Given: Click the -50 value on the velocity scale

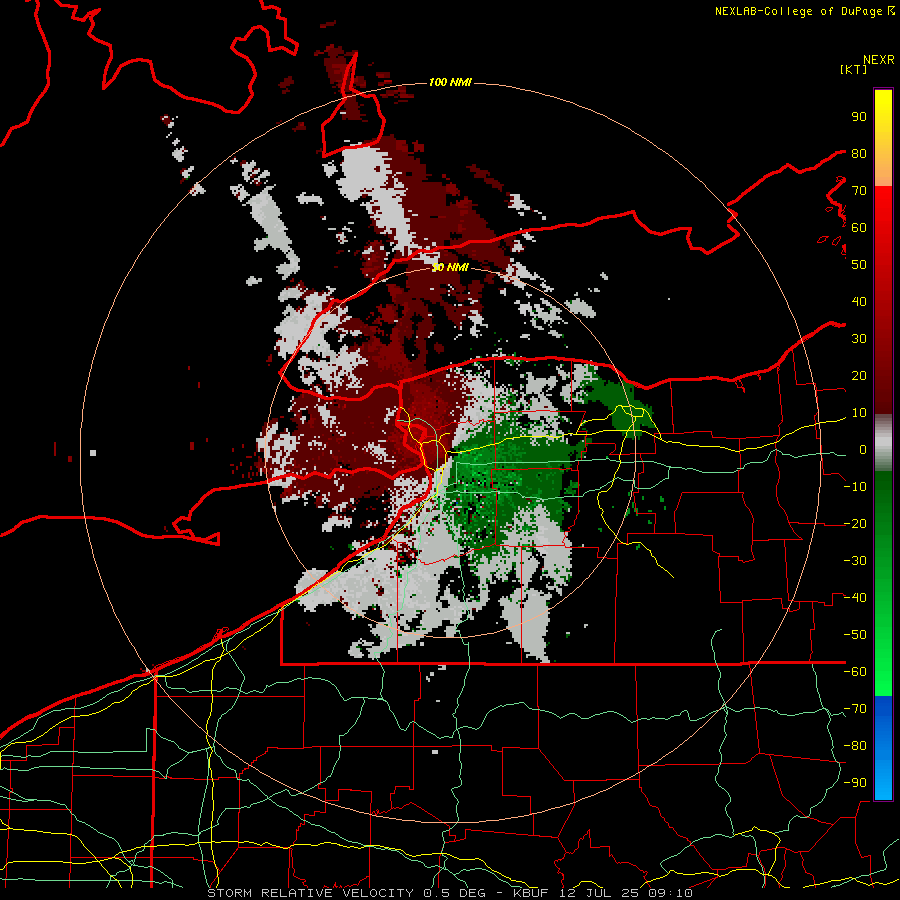Looking at the screenshot, I should coord(855,635).
